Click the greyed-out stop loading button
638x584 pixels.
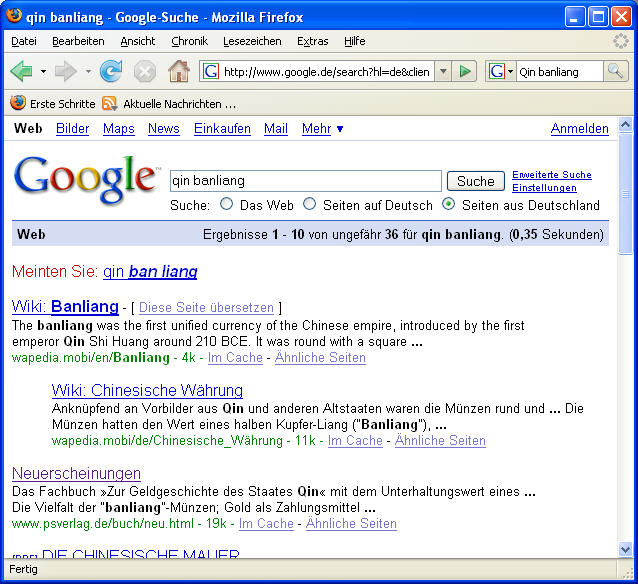point(145,72)
